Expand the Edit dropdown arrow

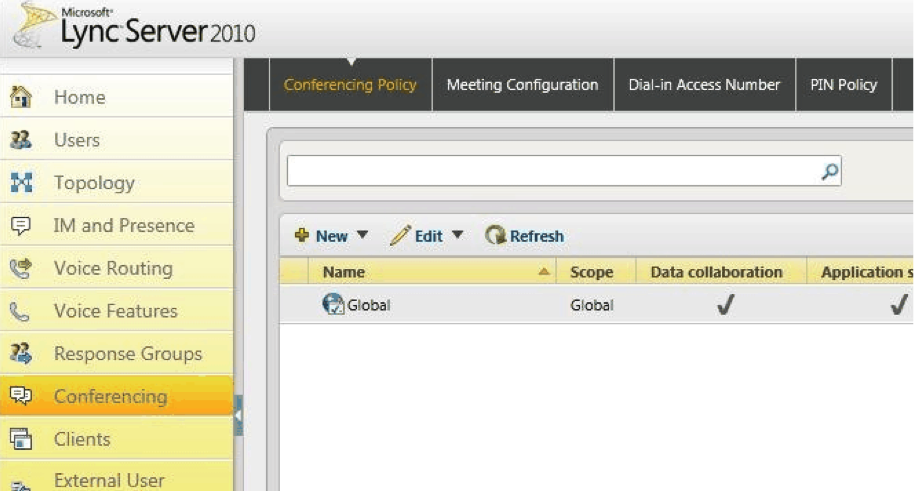(458, 236)
